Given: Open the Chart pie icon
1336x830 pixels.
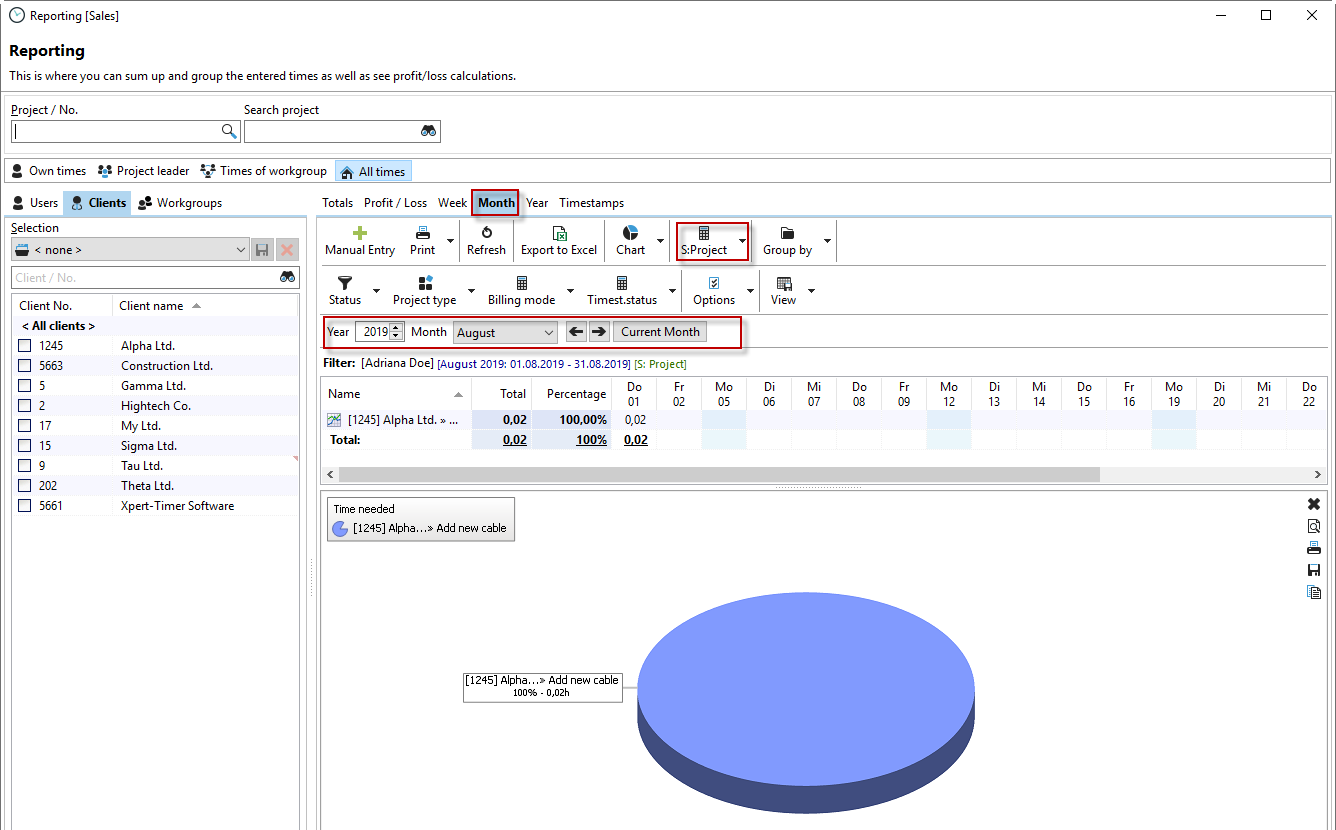Looking at the screenshot, I should pos(630,233).
